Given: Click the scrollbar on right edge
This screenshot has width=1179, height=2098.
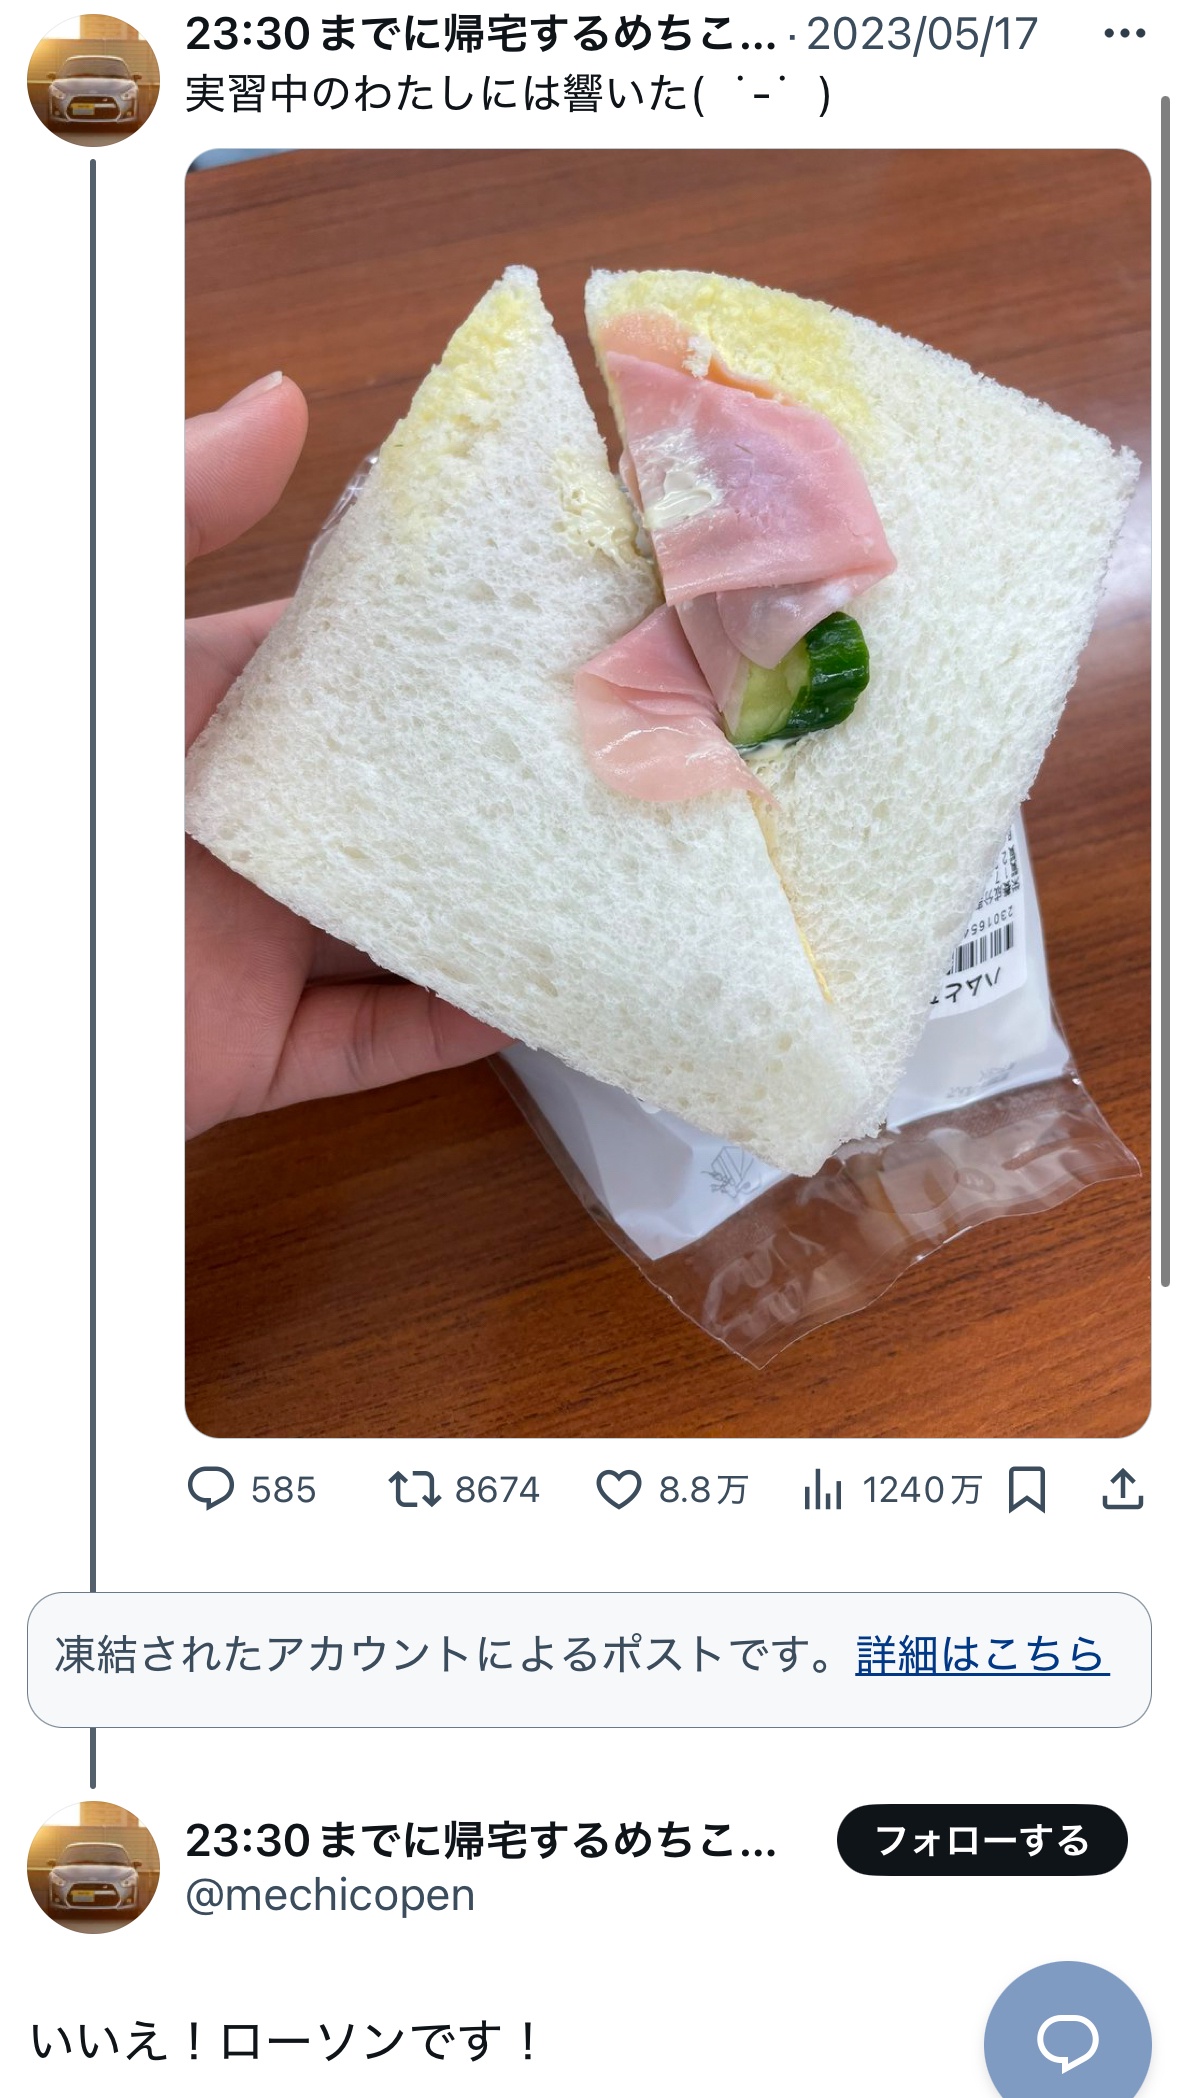Looking at the screenshot, I should coord(1165,690).
